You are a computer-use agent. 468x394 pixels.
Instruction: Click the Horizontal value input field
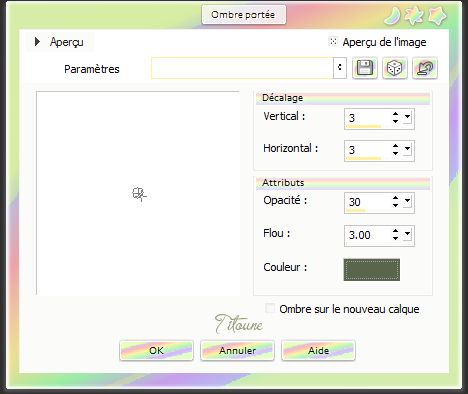click(x=368, y=150)
